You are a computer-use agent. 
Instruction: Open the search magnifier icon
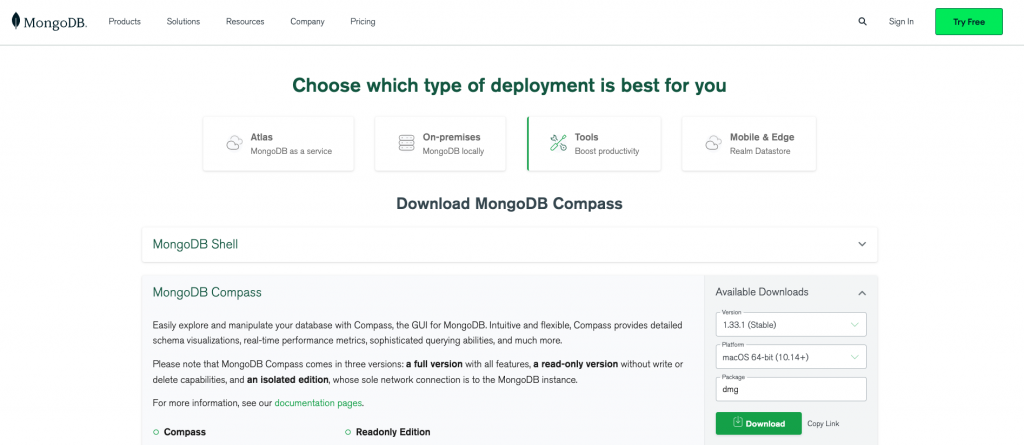pos(862,22)
